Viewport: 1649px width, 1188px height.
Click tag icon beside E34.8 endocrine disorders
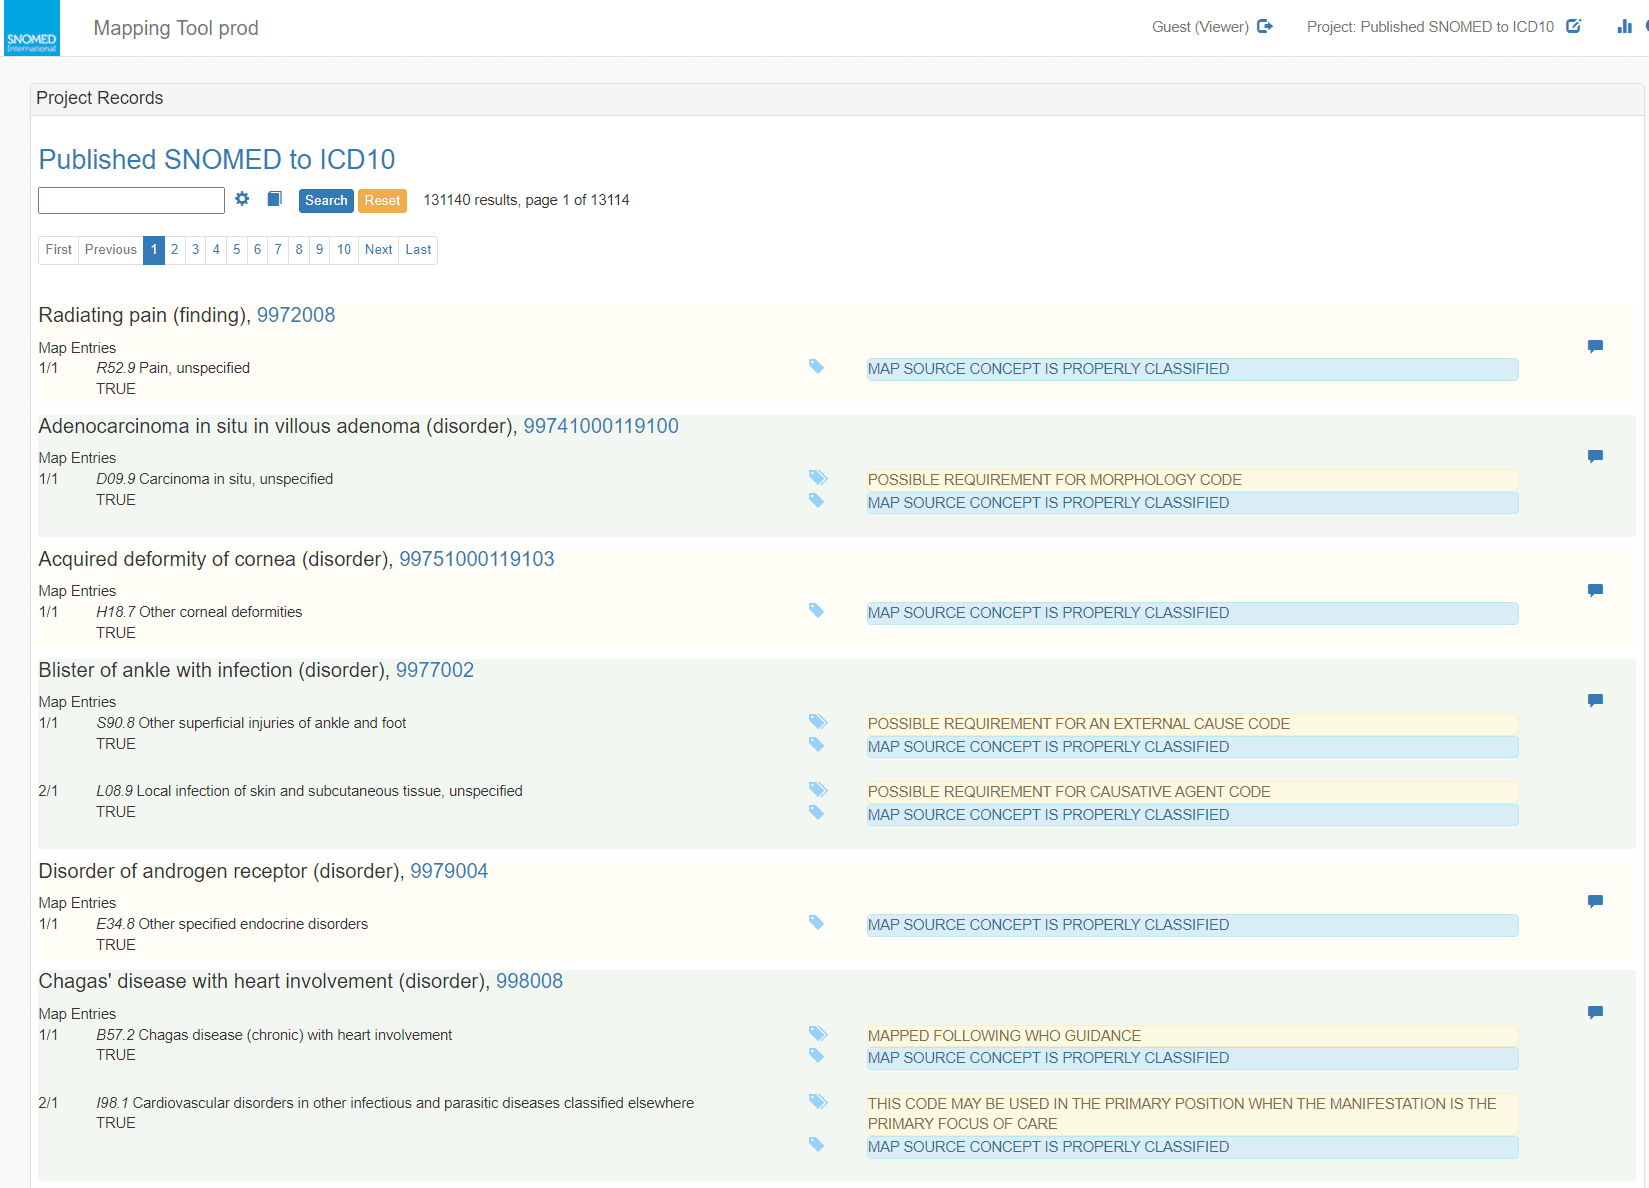tap(816, 923)
